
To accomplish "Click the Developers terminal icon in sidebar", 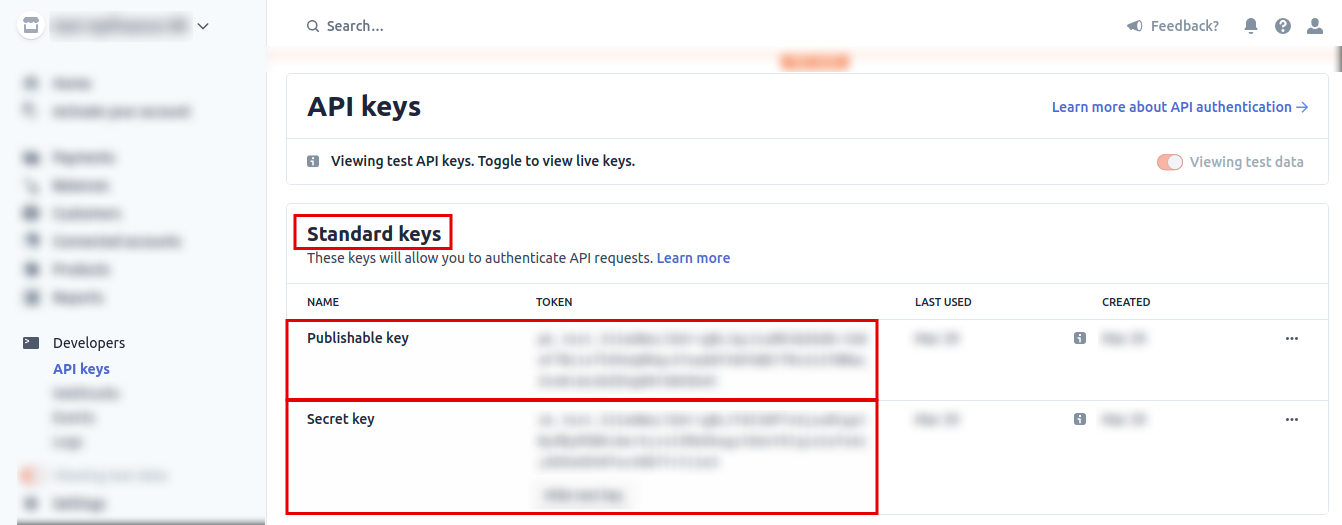I will 31,343.
